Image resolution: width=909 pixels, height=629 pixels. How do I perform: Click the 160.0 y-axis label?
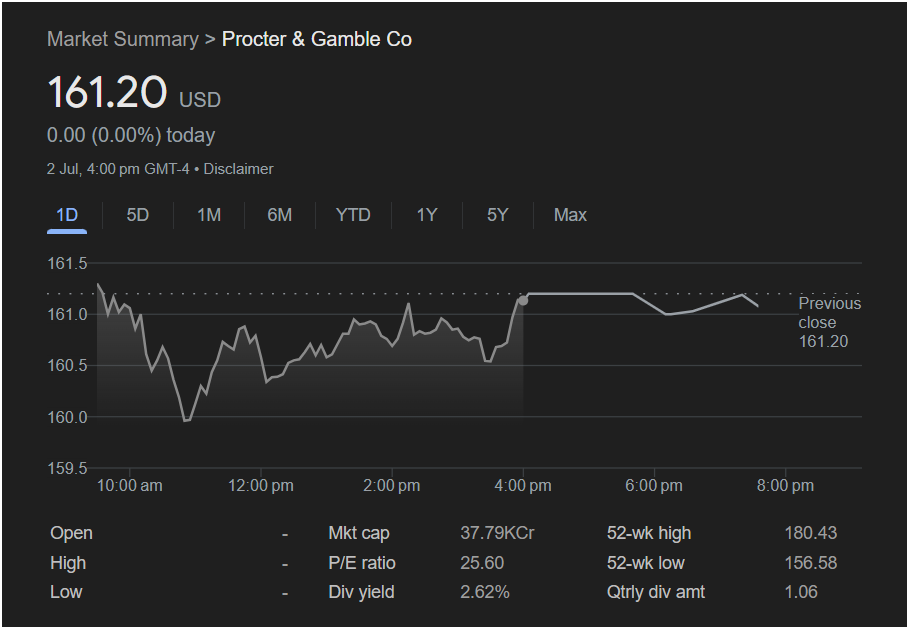click(x=67, y=417)
